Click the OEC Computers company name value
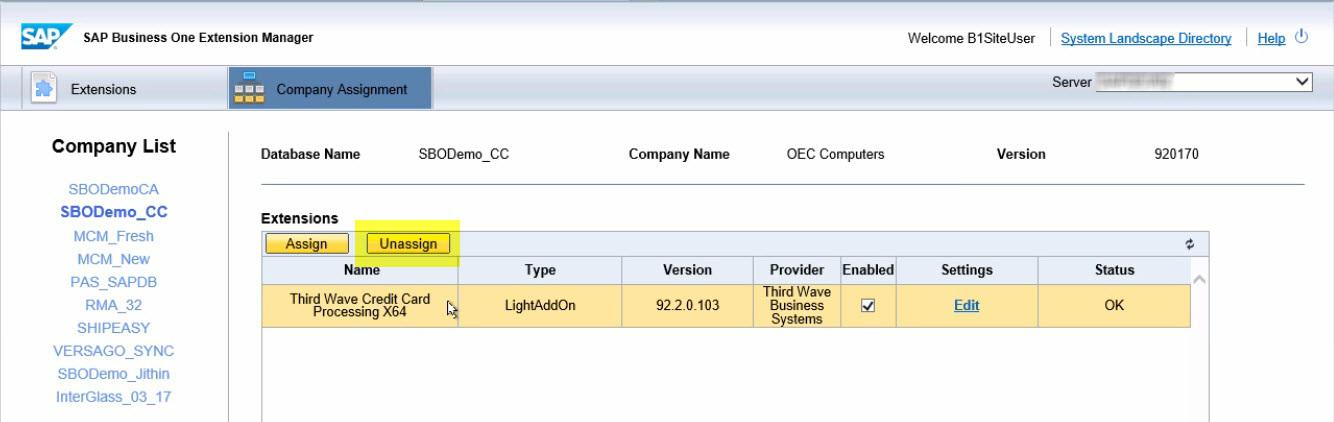The image size is (1334, 422). point(836,154)
